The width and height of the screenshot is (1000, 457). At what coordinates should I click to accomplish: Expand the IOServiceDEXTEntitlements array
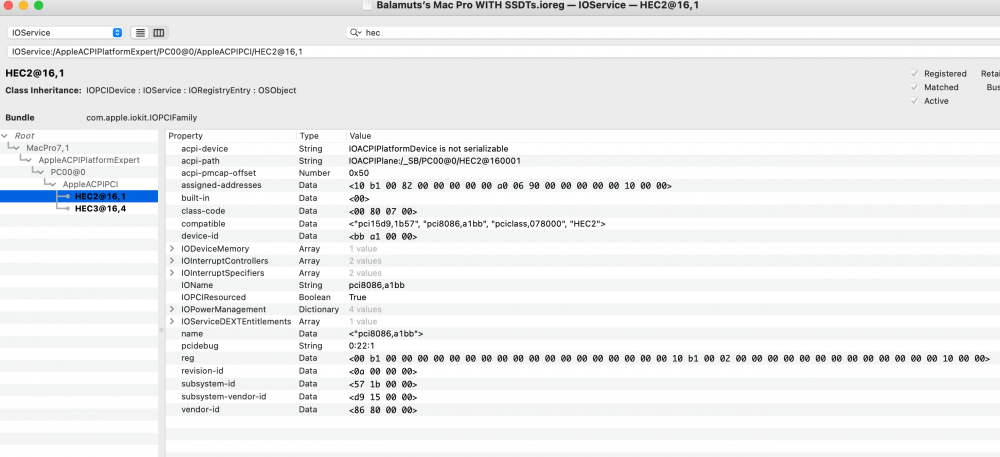click(x=172, y=321)
